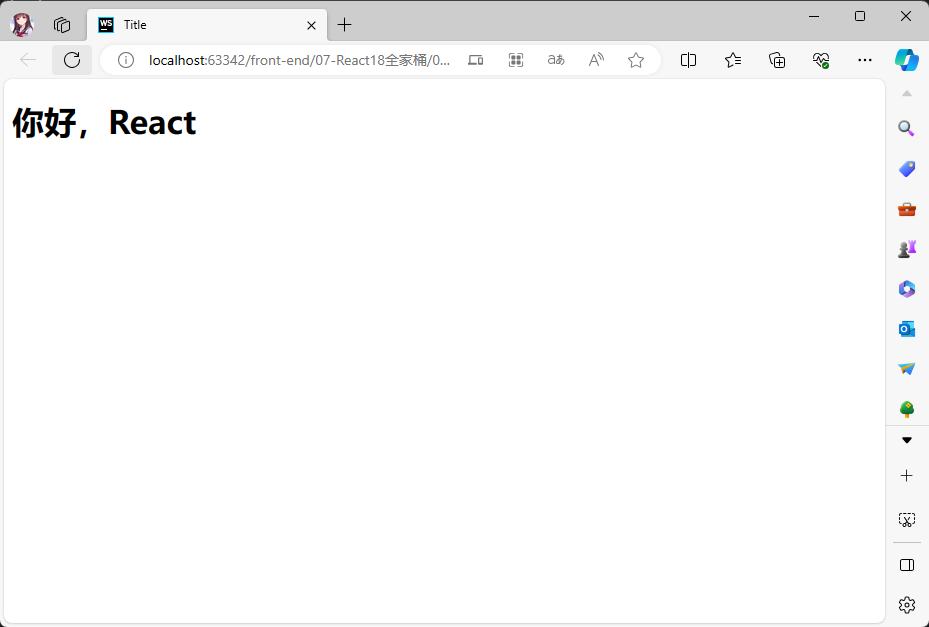Open the Favorites list dropdown
This screenshot has height=627, width=929.
click(x=733, y=60)
